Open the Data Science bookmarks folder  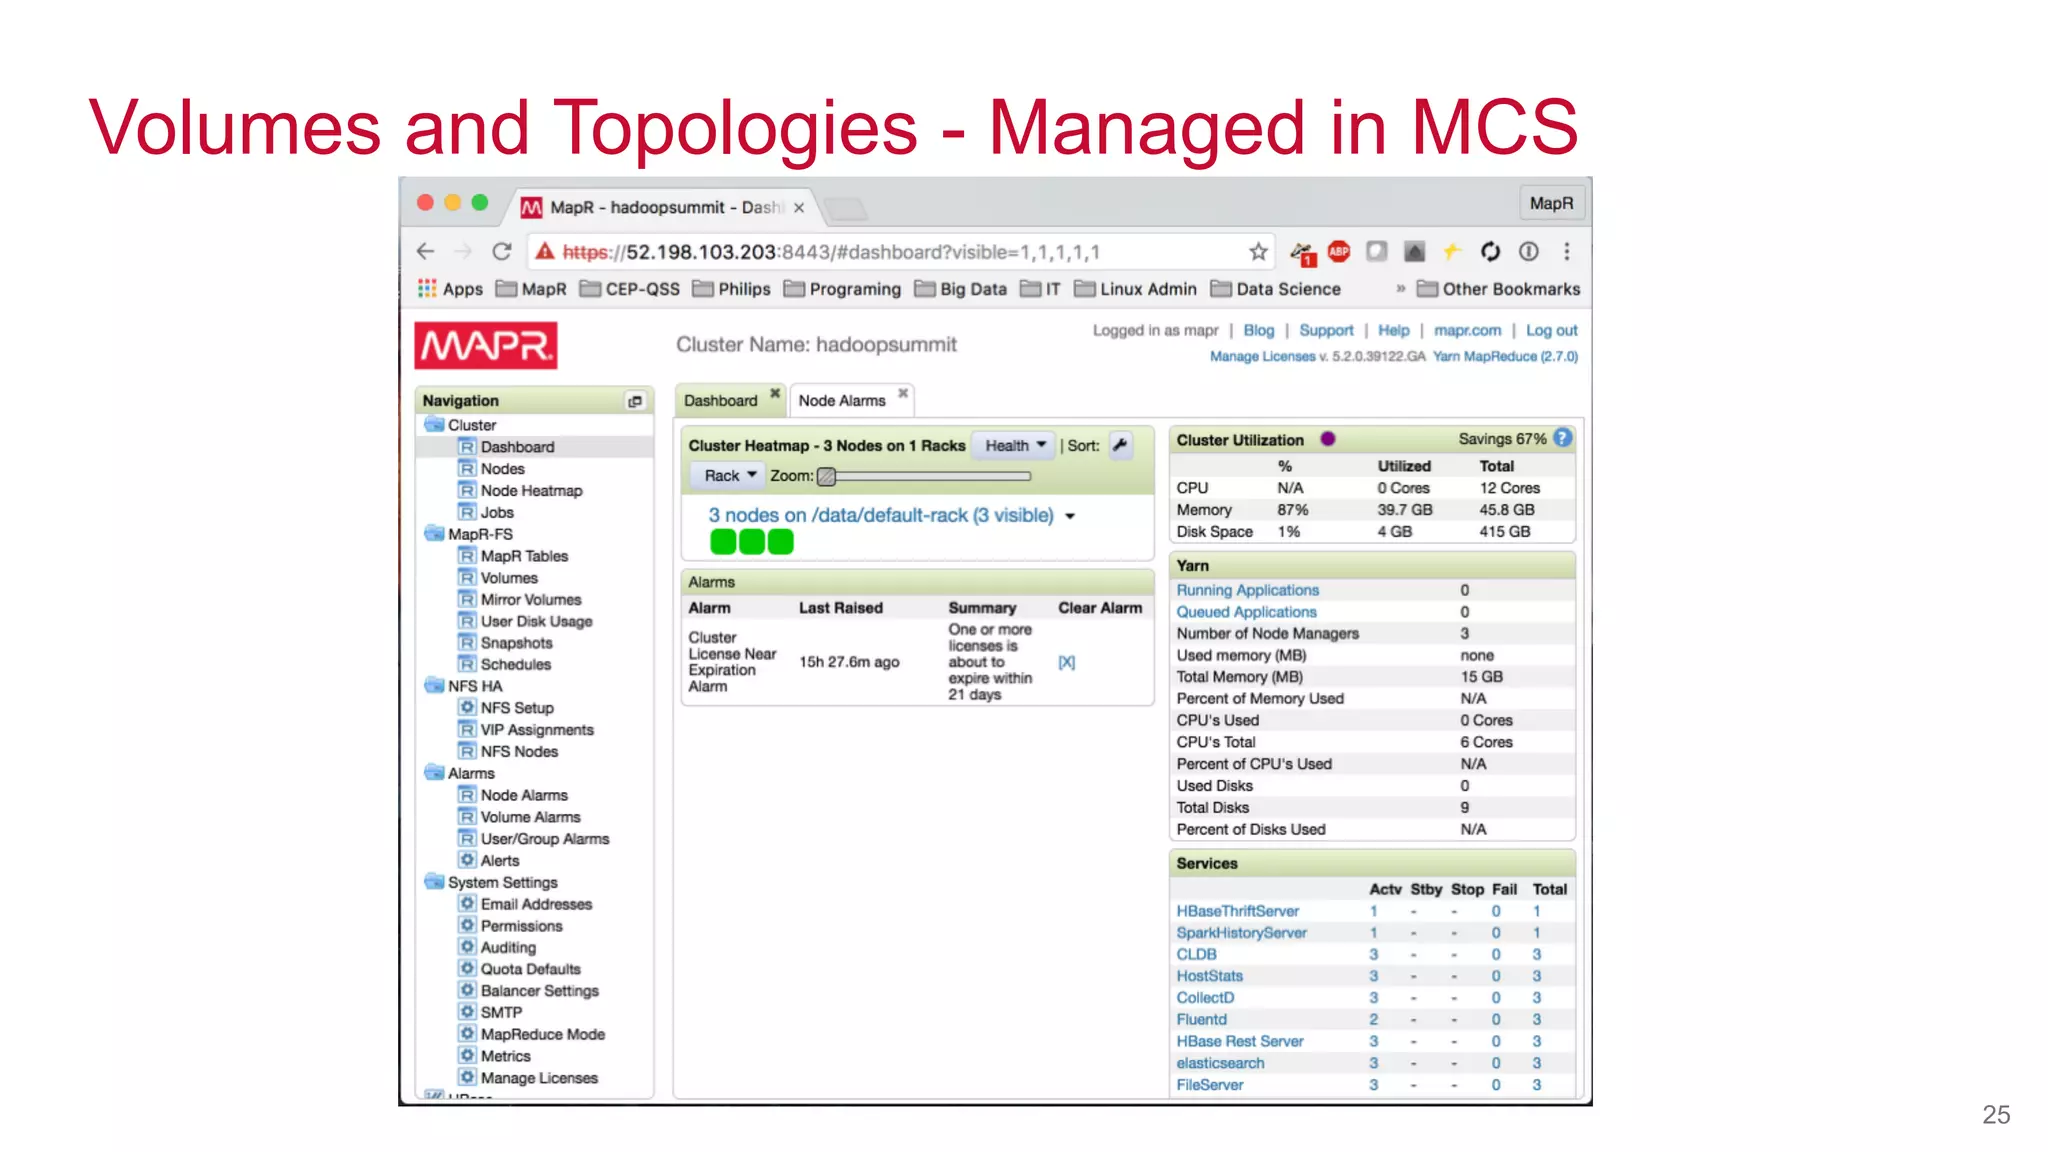1276,289
